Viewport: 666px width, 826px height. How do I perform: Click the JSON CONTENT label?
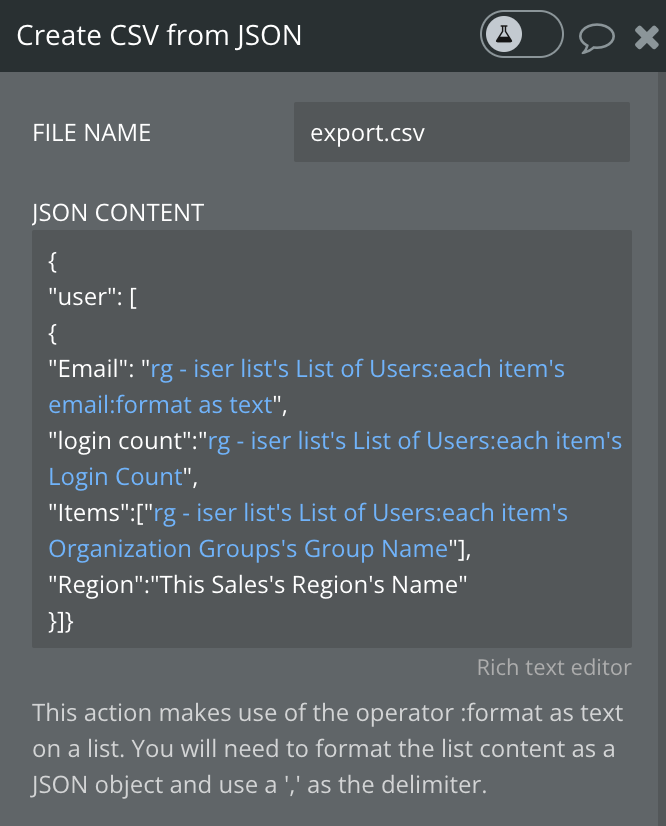click(x=117, y=212)
